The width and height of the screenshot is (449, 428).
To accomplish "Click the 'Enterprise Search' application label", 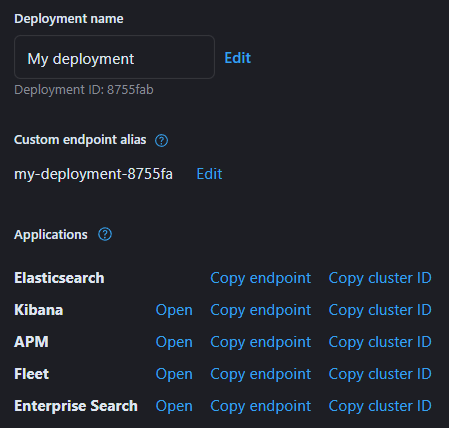I will 76,406.
